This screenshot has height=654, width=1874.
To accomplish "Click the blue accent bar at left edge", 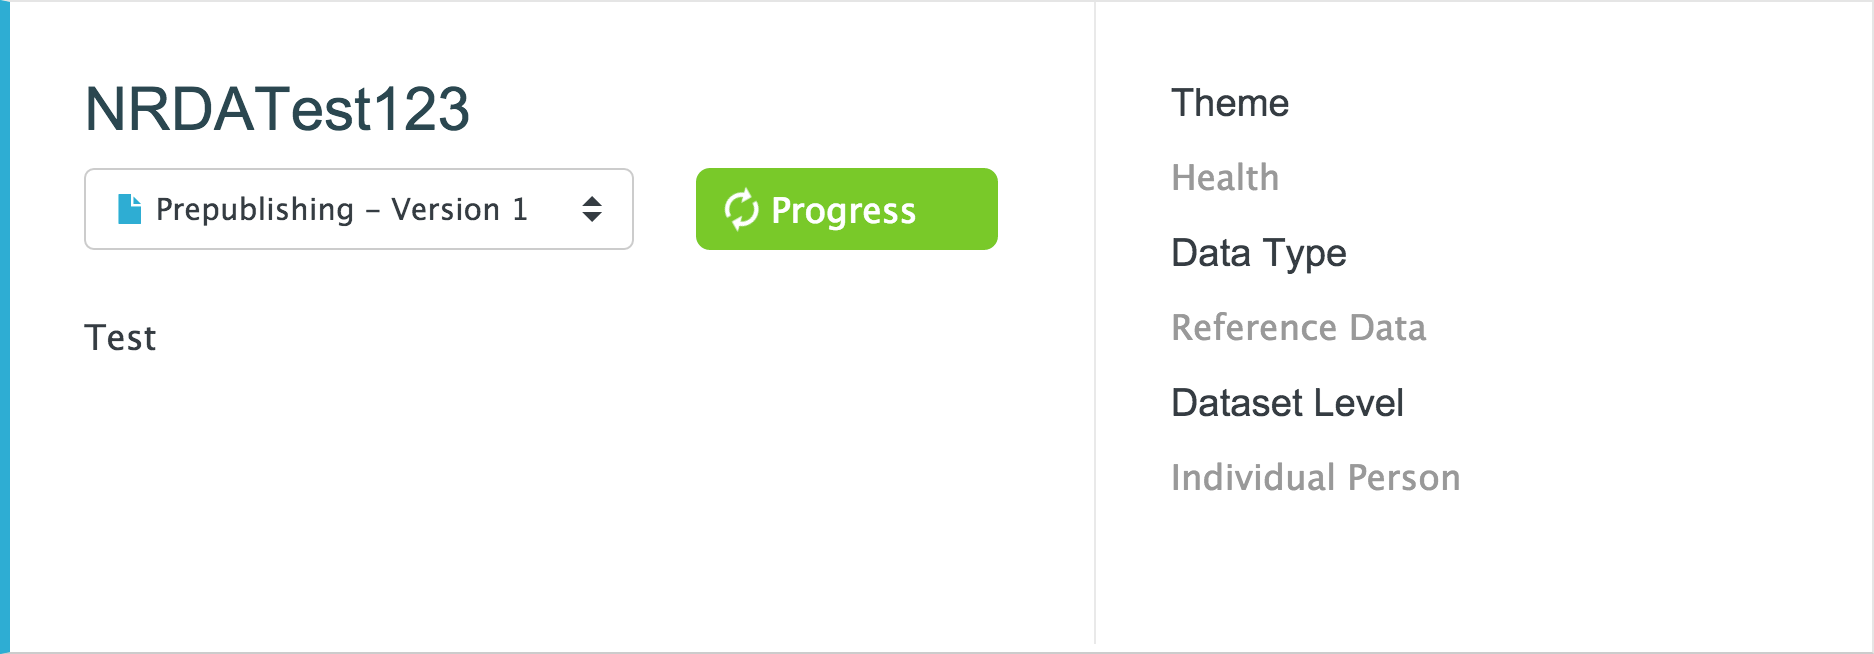I will pyautogui.click(x=5, y=327).
